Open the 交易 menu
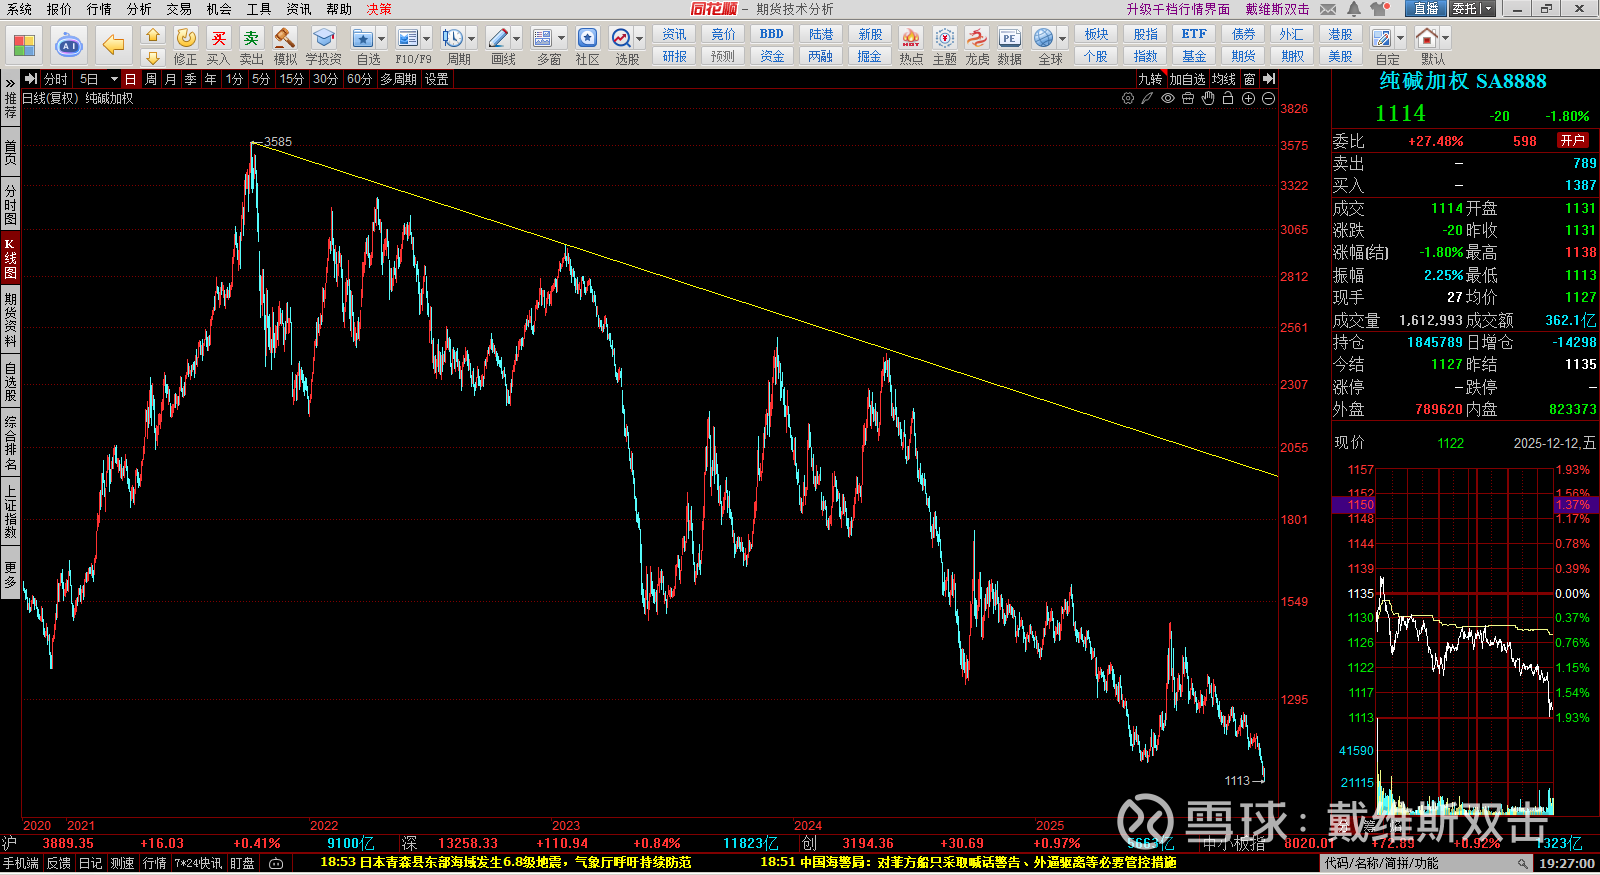Screen dimensions: 1600x875 179,9
